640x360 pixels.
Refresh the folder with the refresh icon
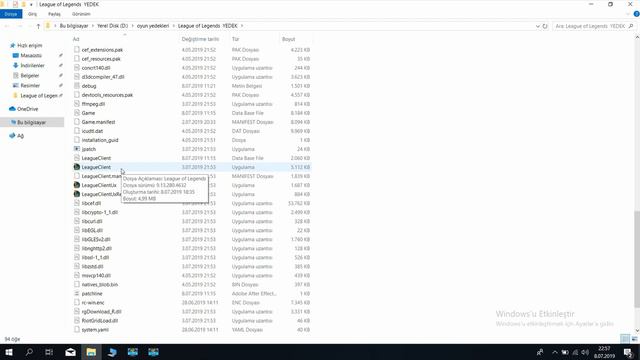545,26
